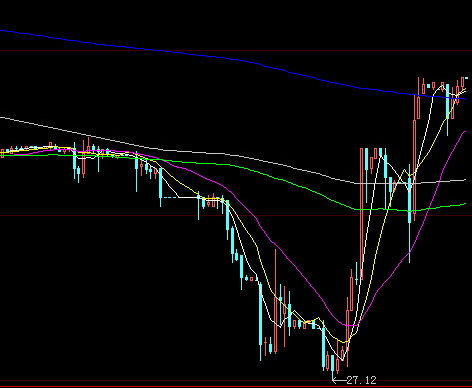The image size is (472, 388).
Task: Select the last small cyan candle at far right
Action: tap(466, 78)
